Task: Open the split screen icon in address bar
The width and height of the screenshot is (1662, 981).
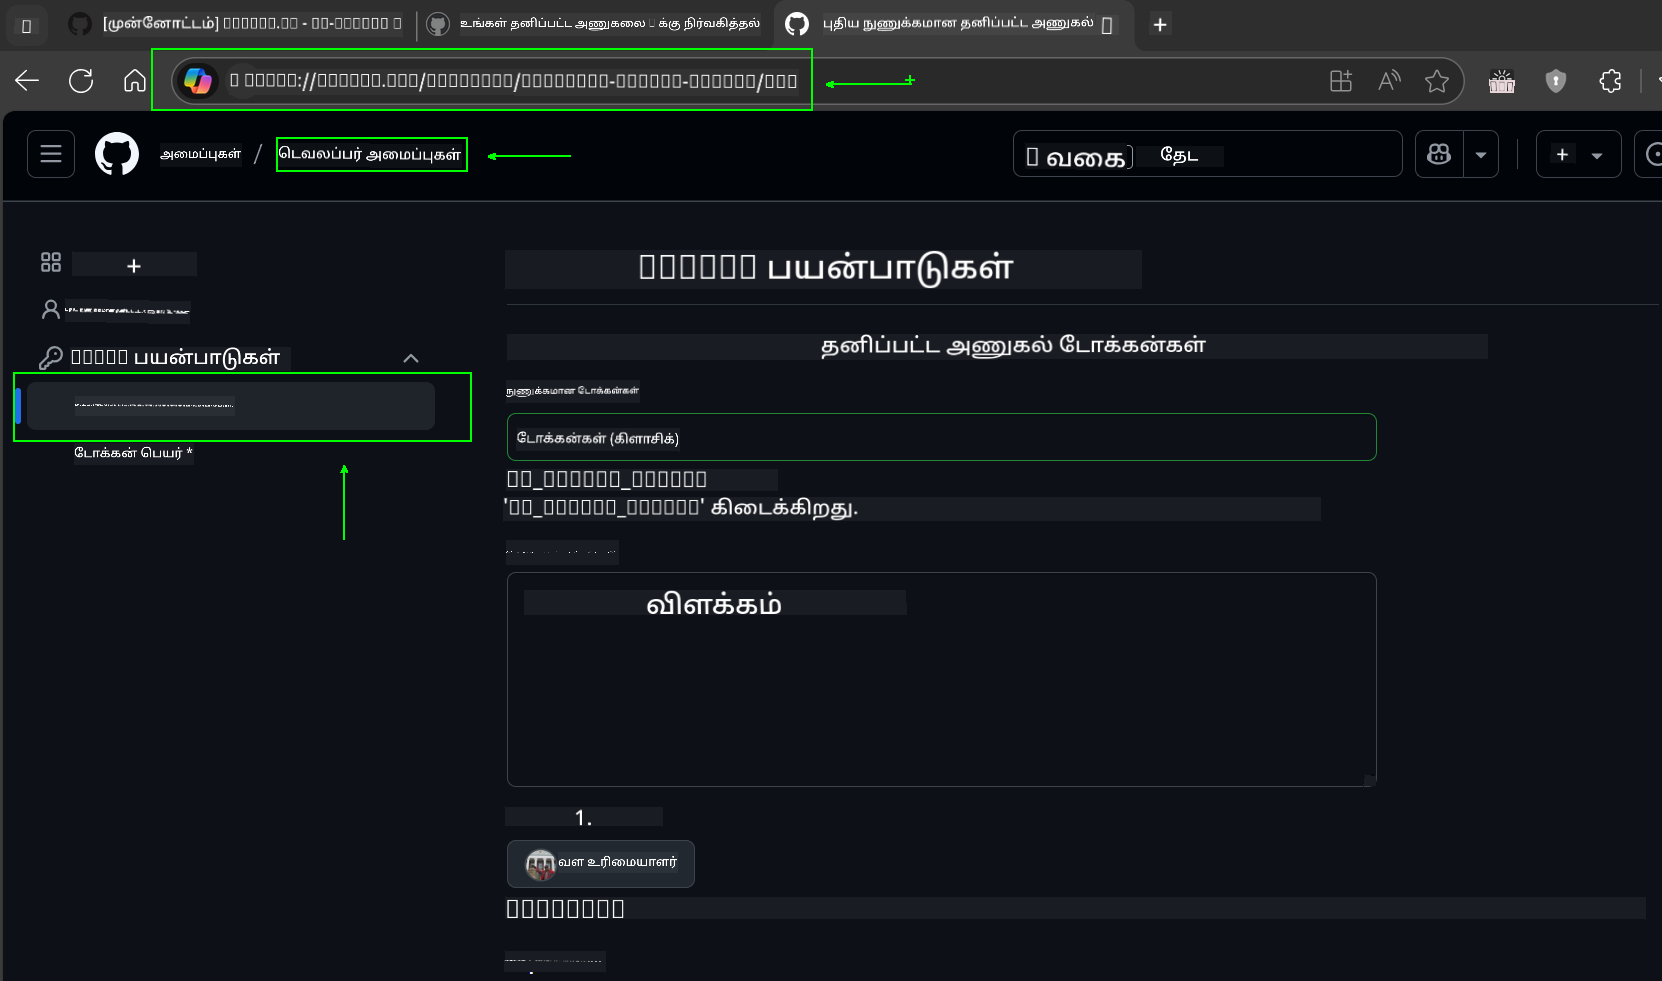Action: [1341, 81]
